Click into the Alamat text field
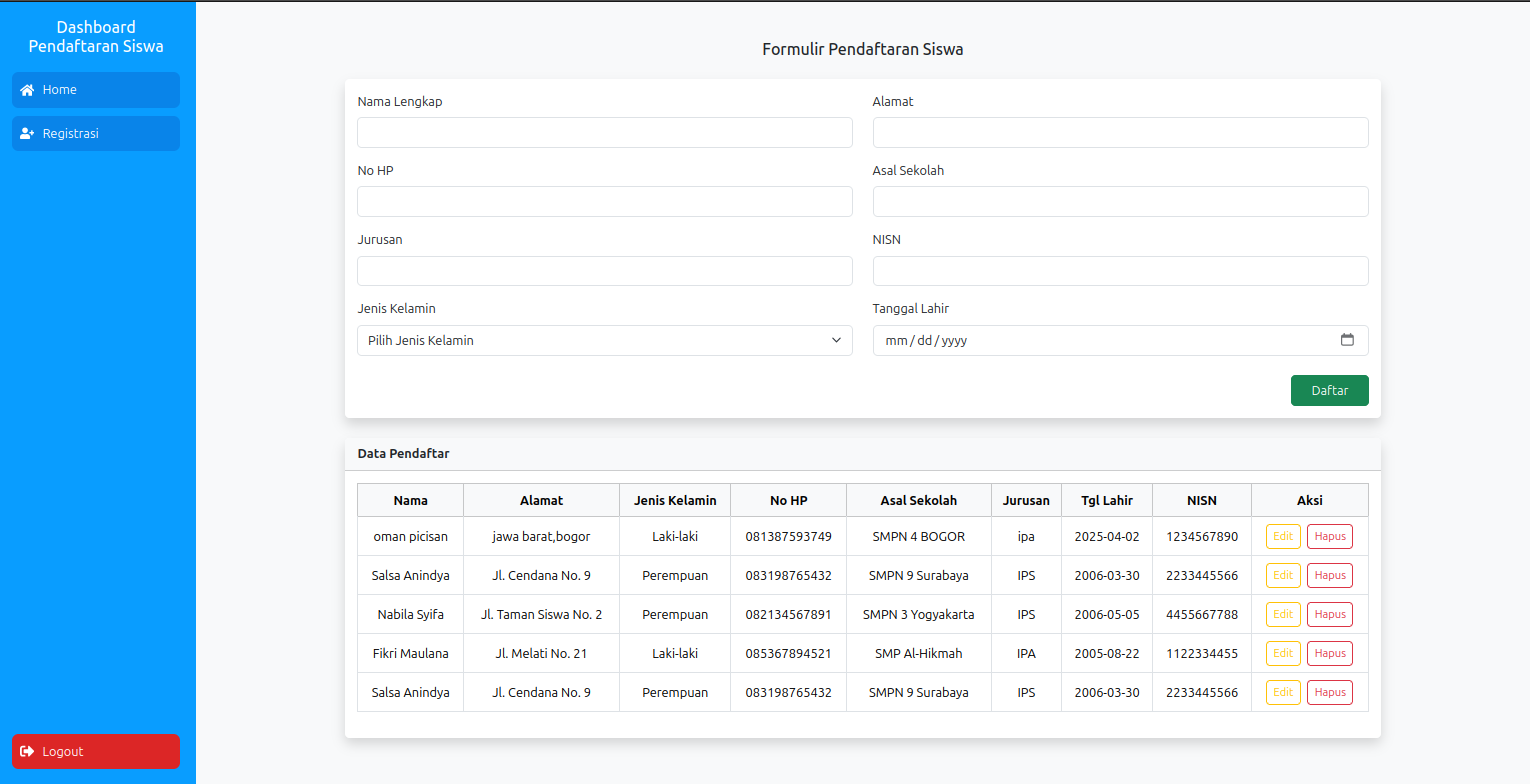 (1120, 133)
